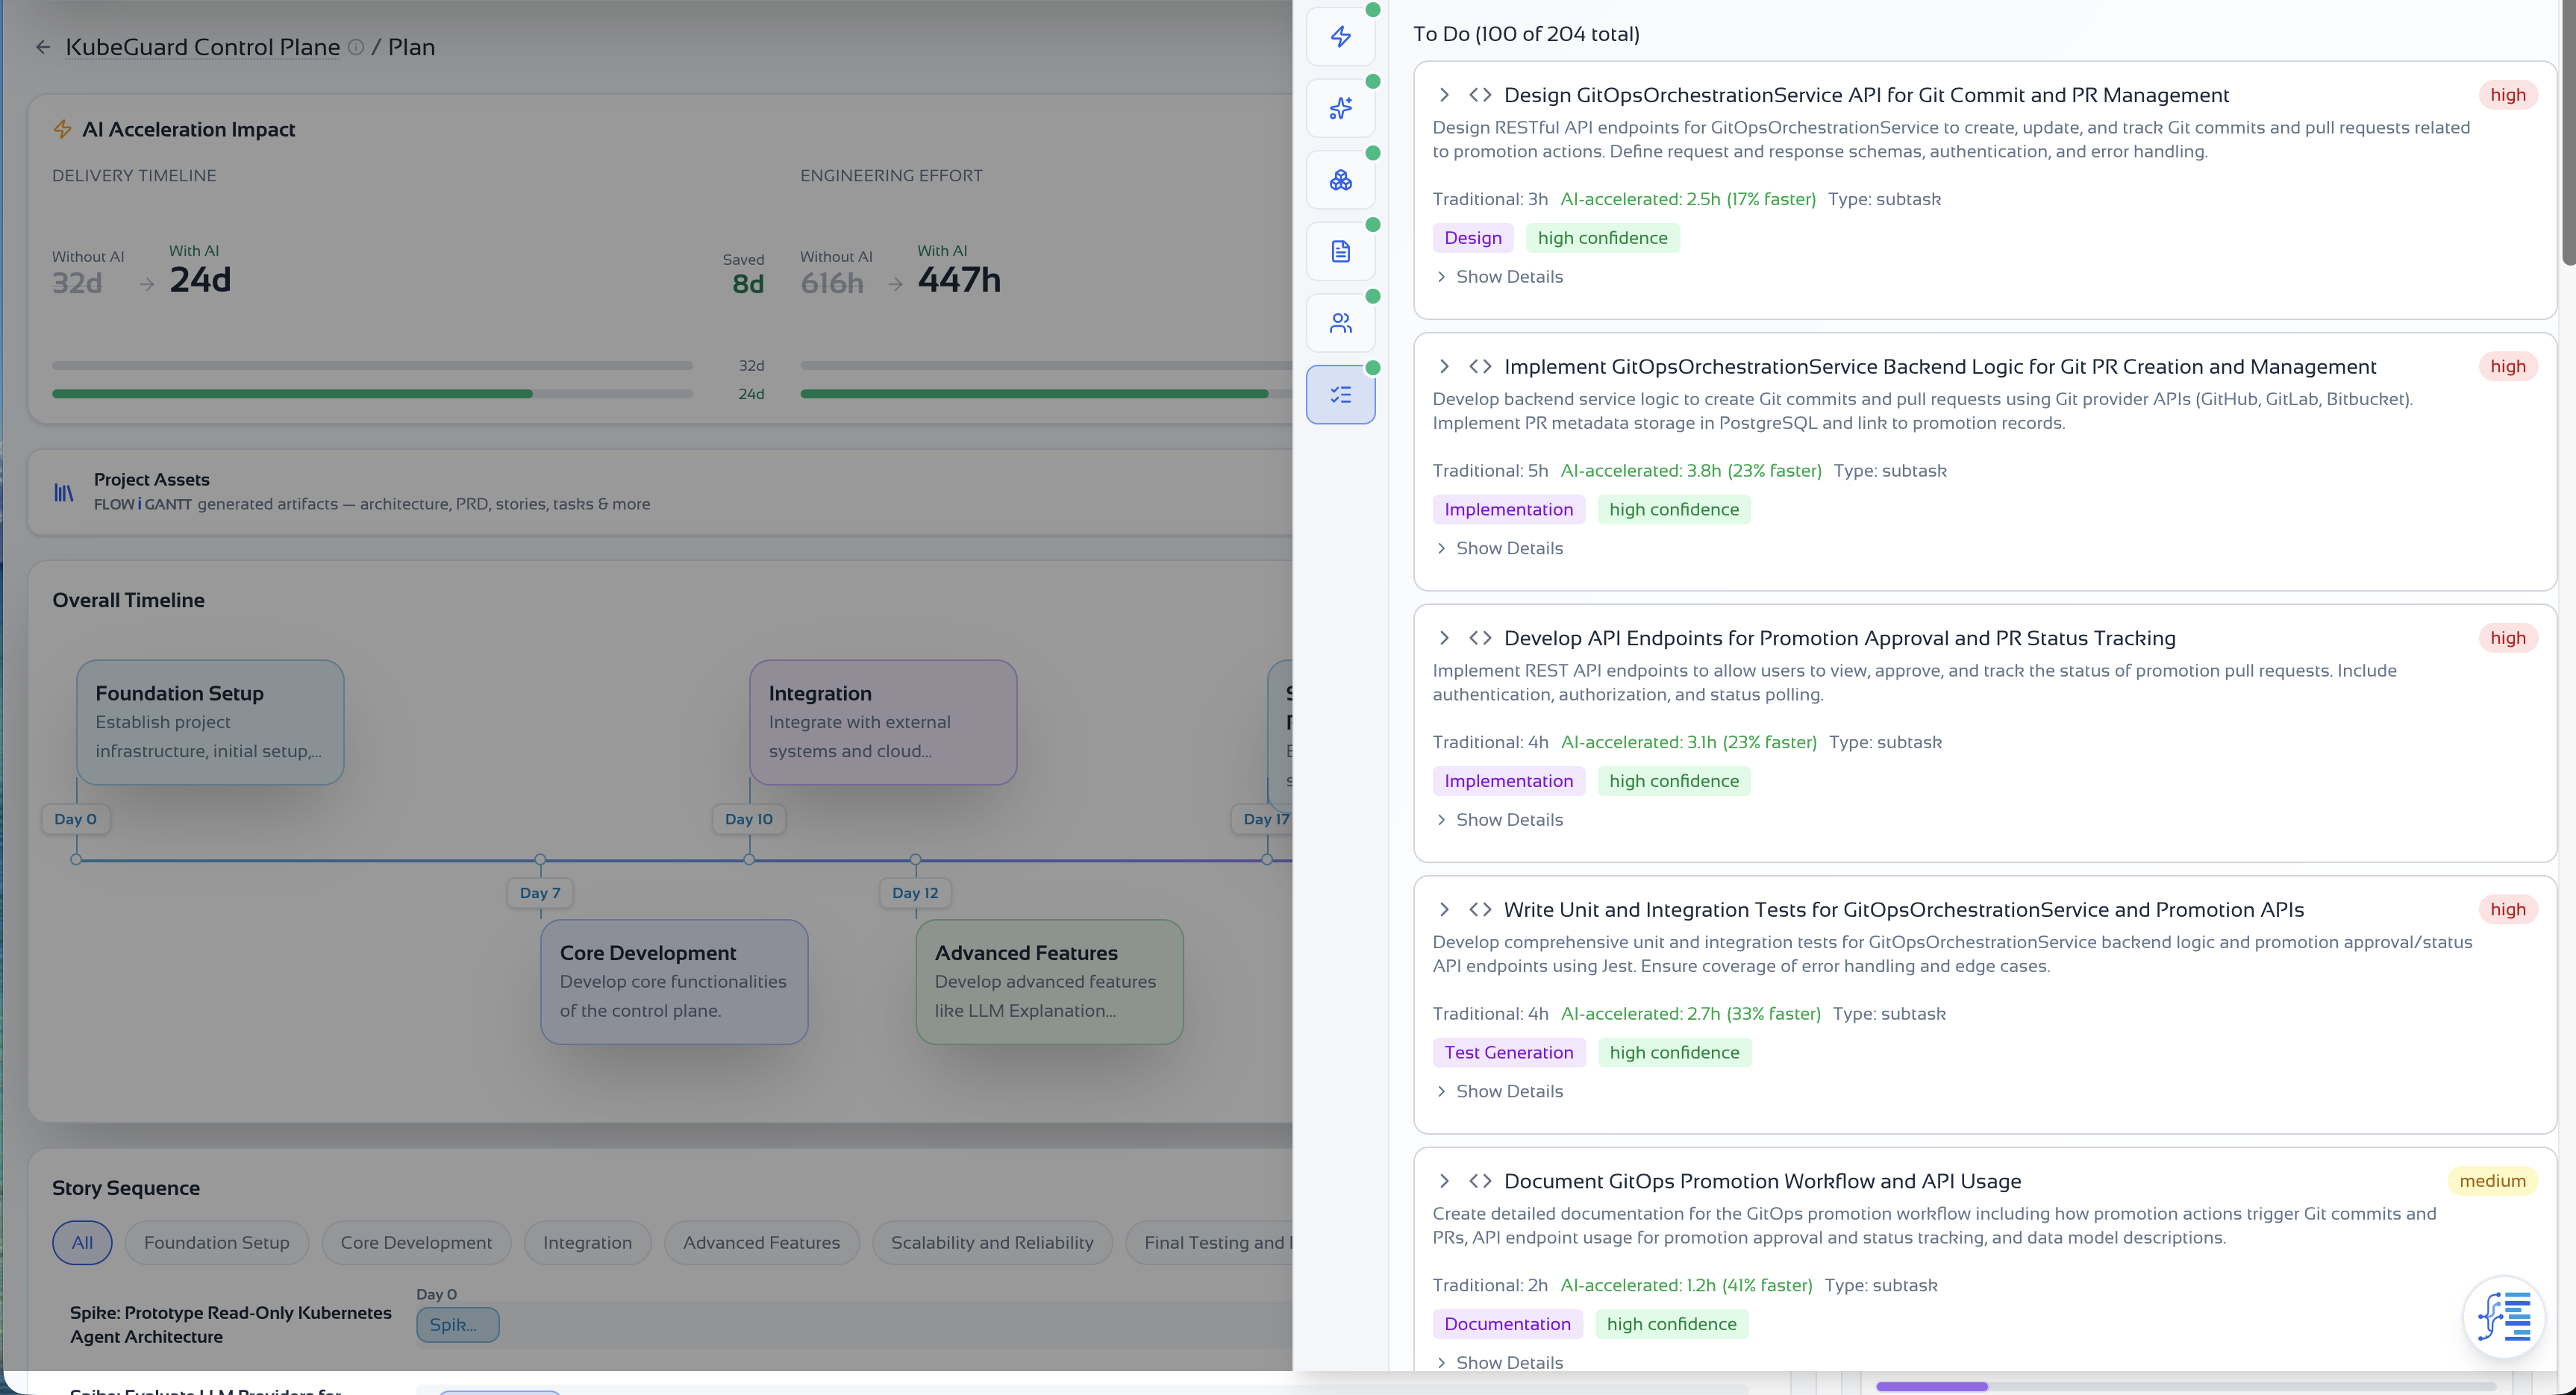The width and height of the screenshot is (2576, 1395).
Task: Click code icon on Develop API Endpoints task
Action: click(1480, 638)
